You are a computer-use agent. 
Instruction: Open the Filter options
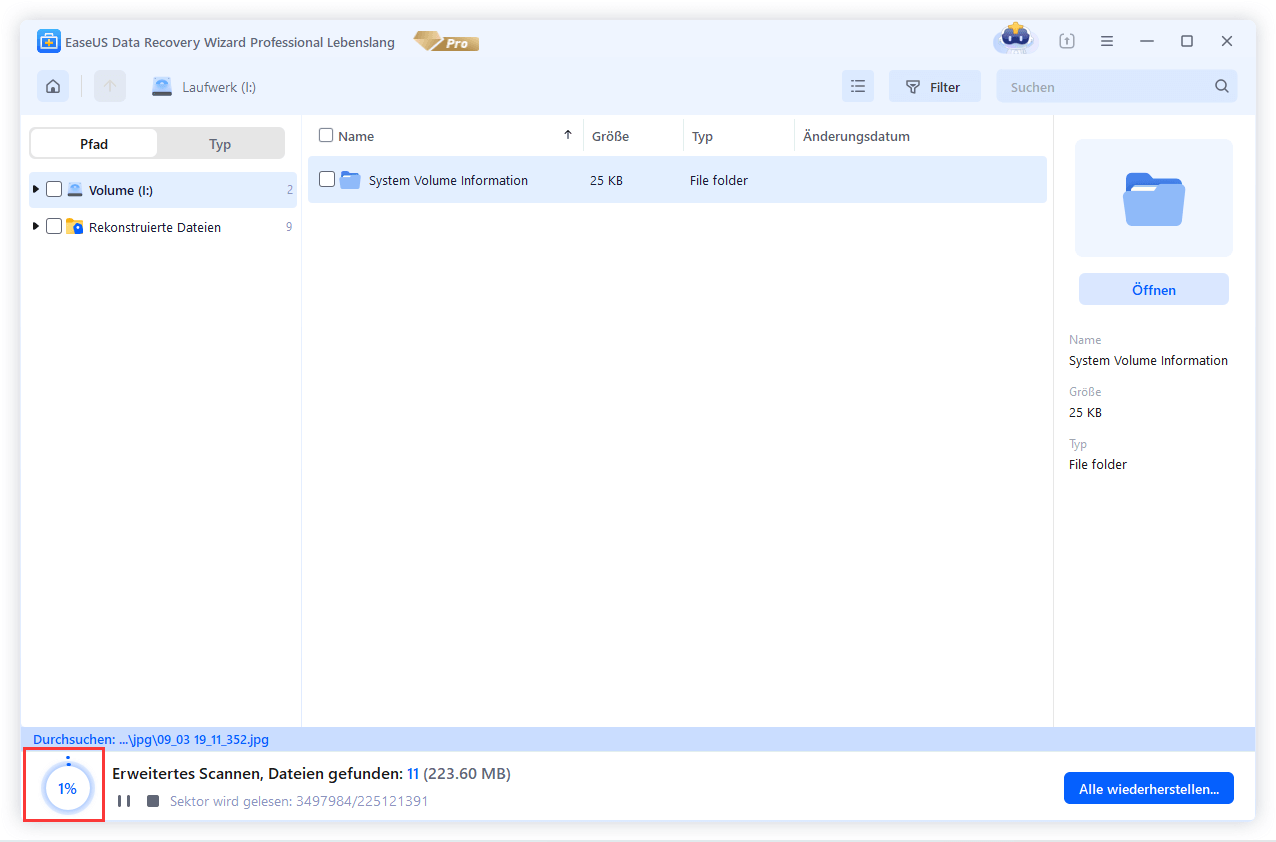935,87
